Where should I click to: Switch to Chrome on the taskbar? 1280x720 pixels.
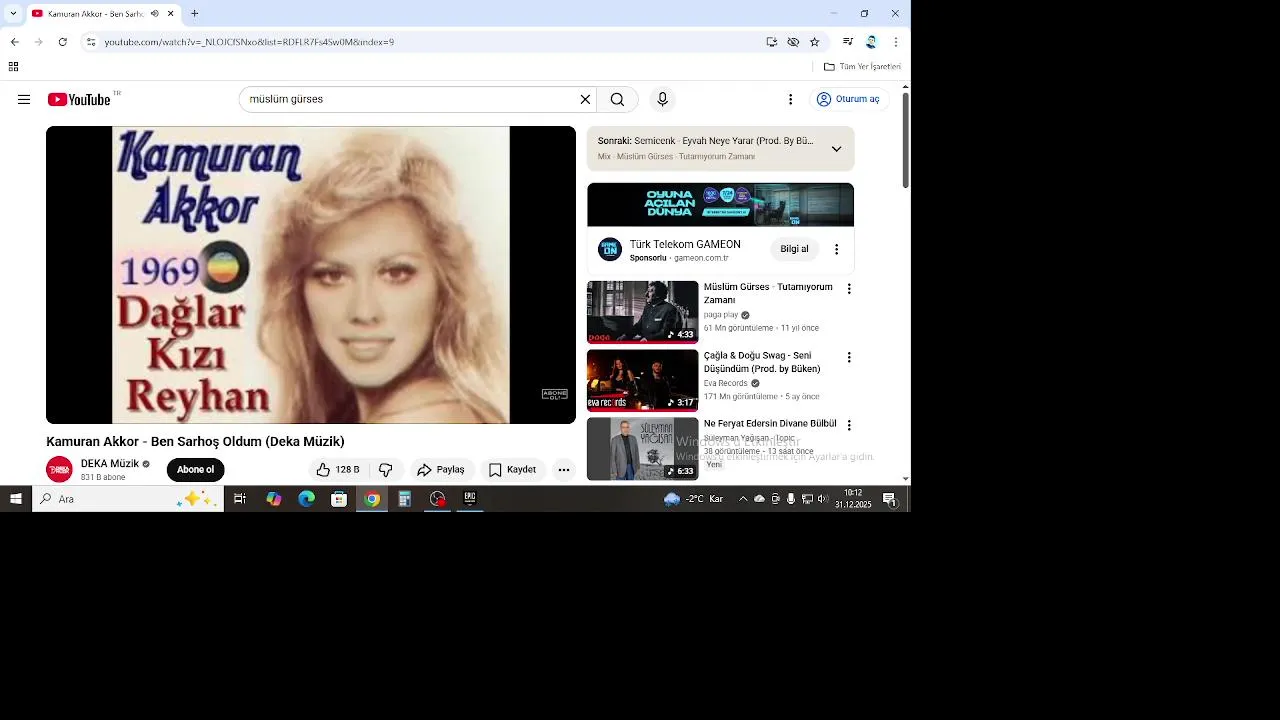point(372,499)
